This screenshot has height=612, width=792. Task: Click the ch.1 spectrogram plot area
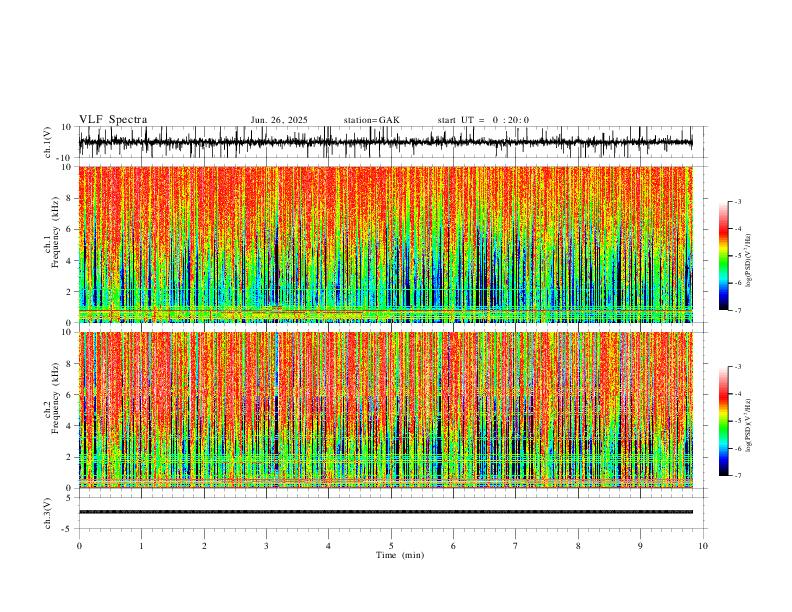(385, 244)
